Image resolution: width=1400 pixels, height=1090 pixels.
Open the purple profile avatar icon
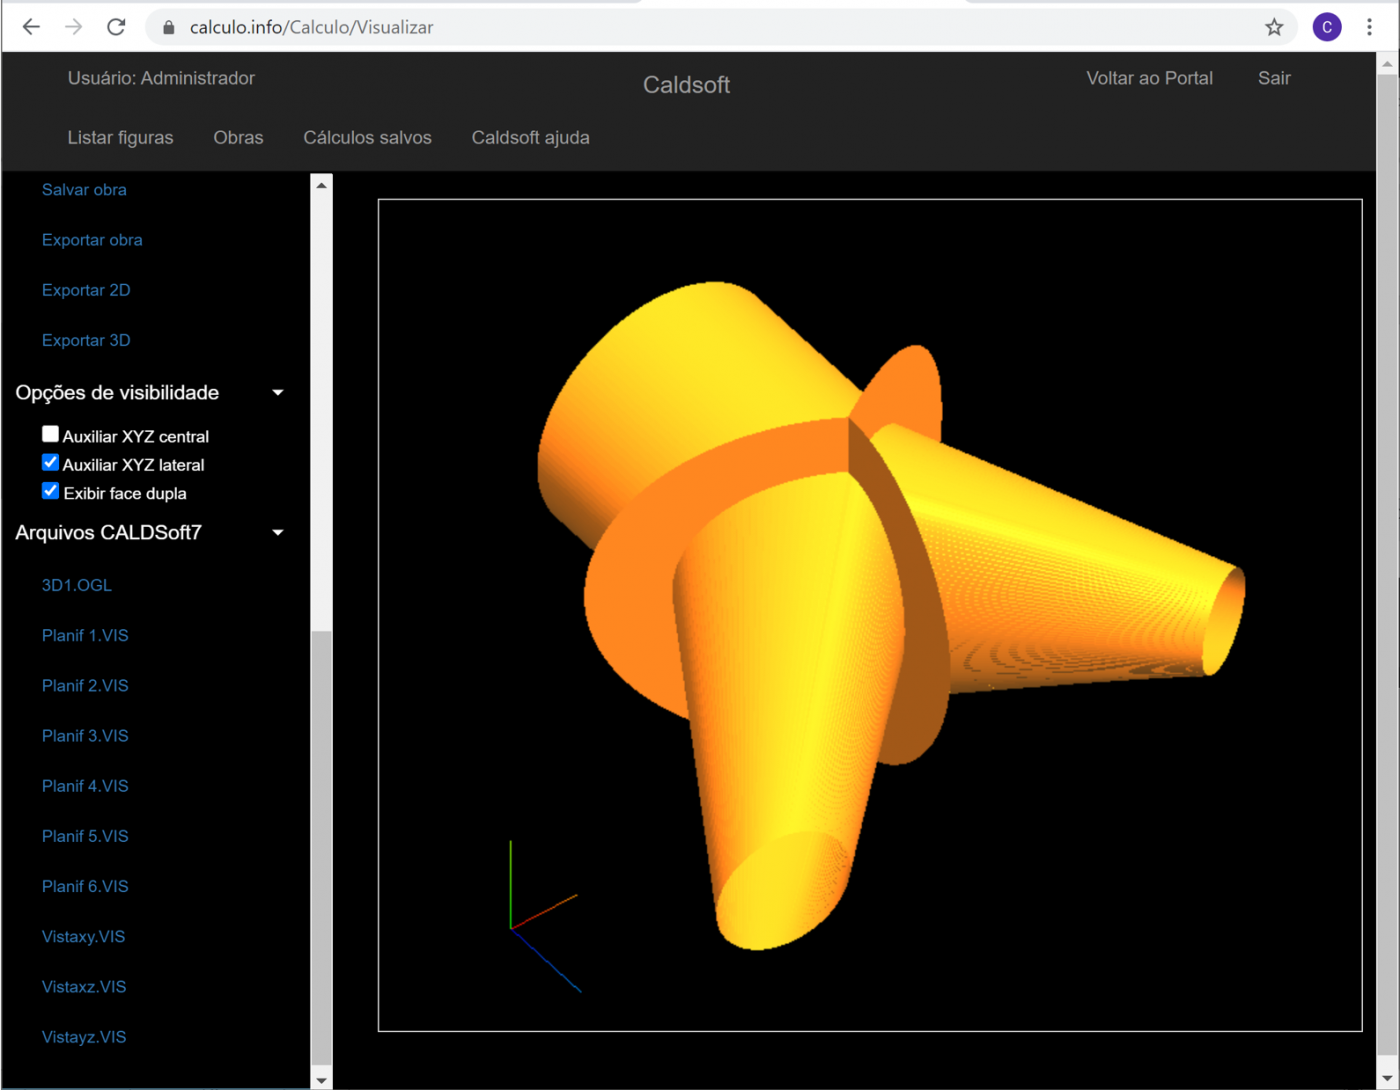click(1326, 27)
